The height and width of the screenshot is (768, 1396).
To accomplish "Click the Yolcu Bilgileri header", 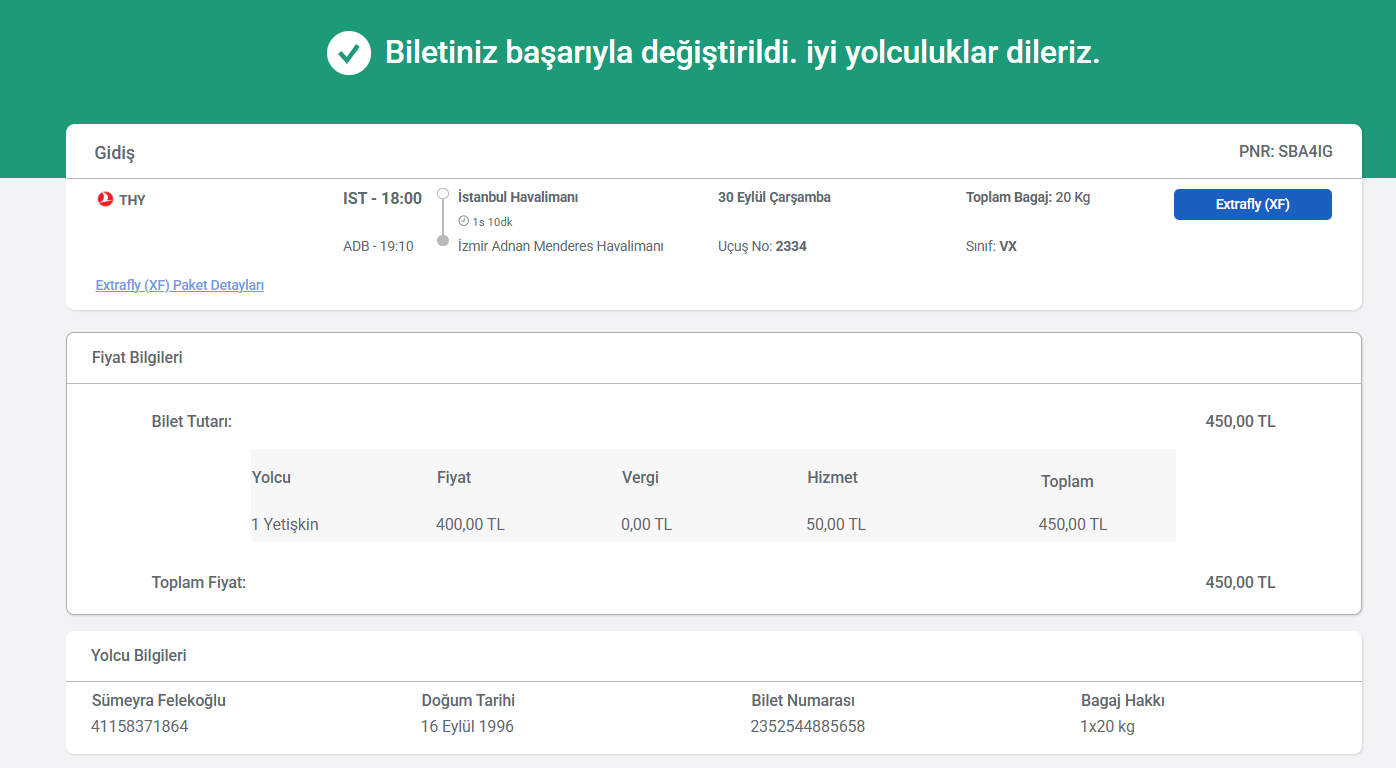I will (x=139, y=656).
